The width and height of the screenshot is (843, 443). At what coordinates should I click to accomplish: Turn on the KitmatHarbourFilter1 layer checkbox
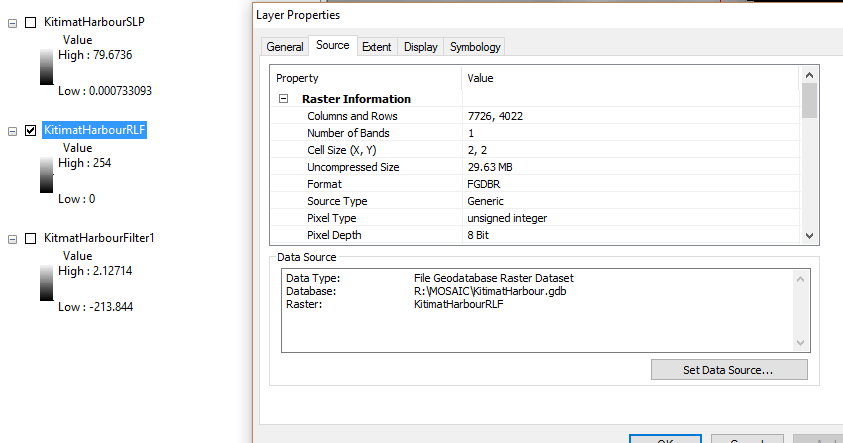(x=31, y=238)
